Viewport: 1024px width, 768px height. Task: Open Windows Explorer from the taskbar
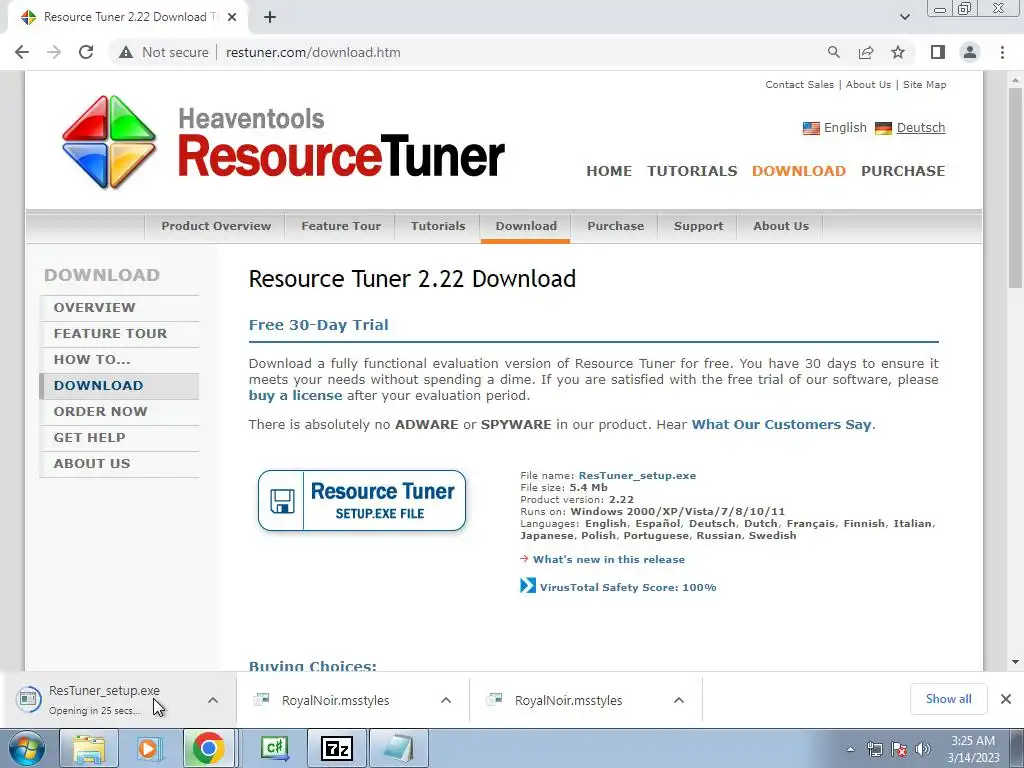tap(89, 748)
